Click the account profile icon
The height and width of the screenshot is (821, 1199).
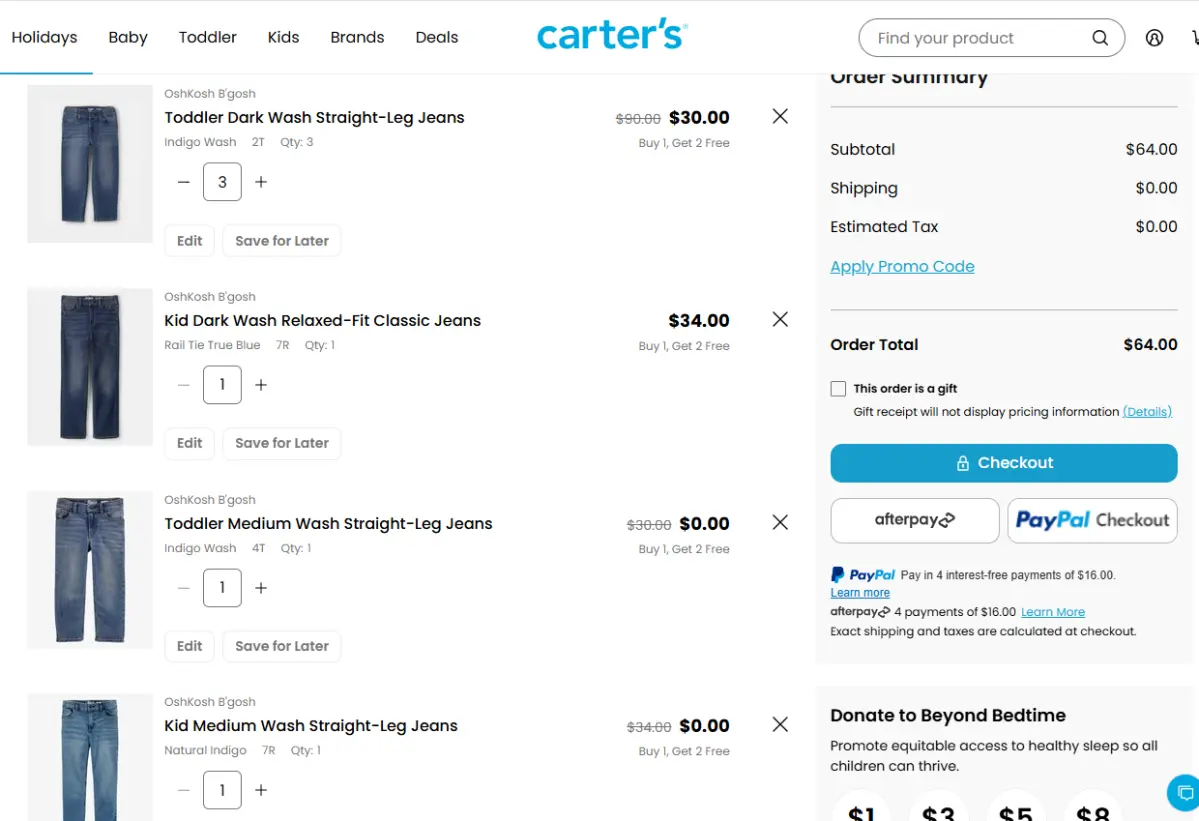[x=1154, y=37]
